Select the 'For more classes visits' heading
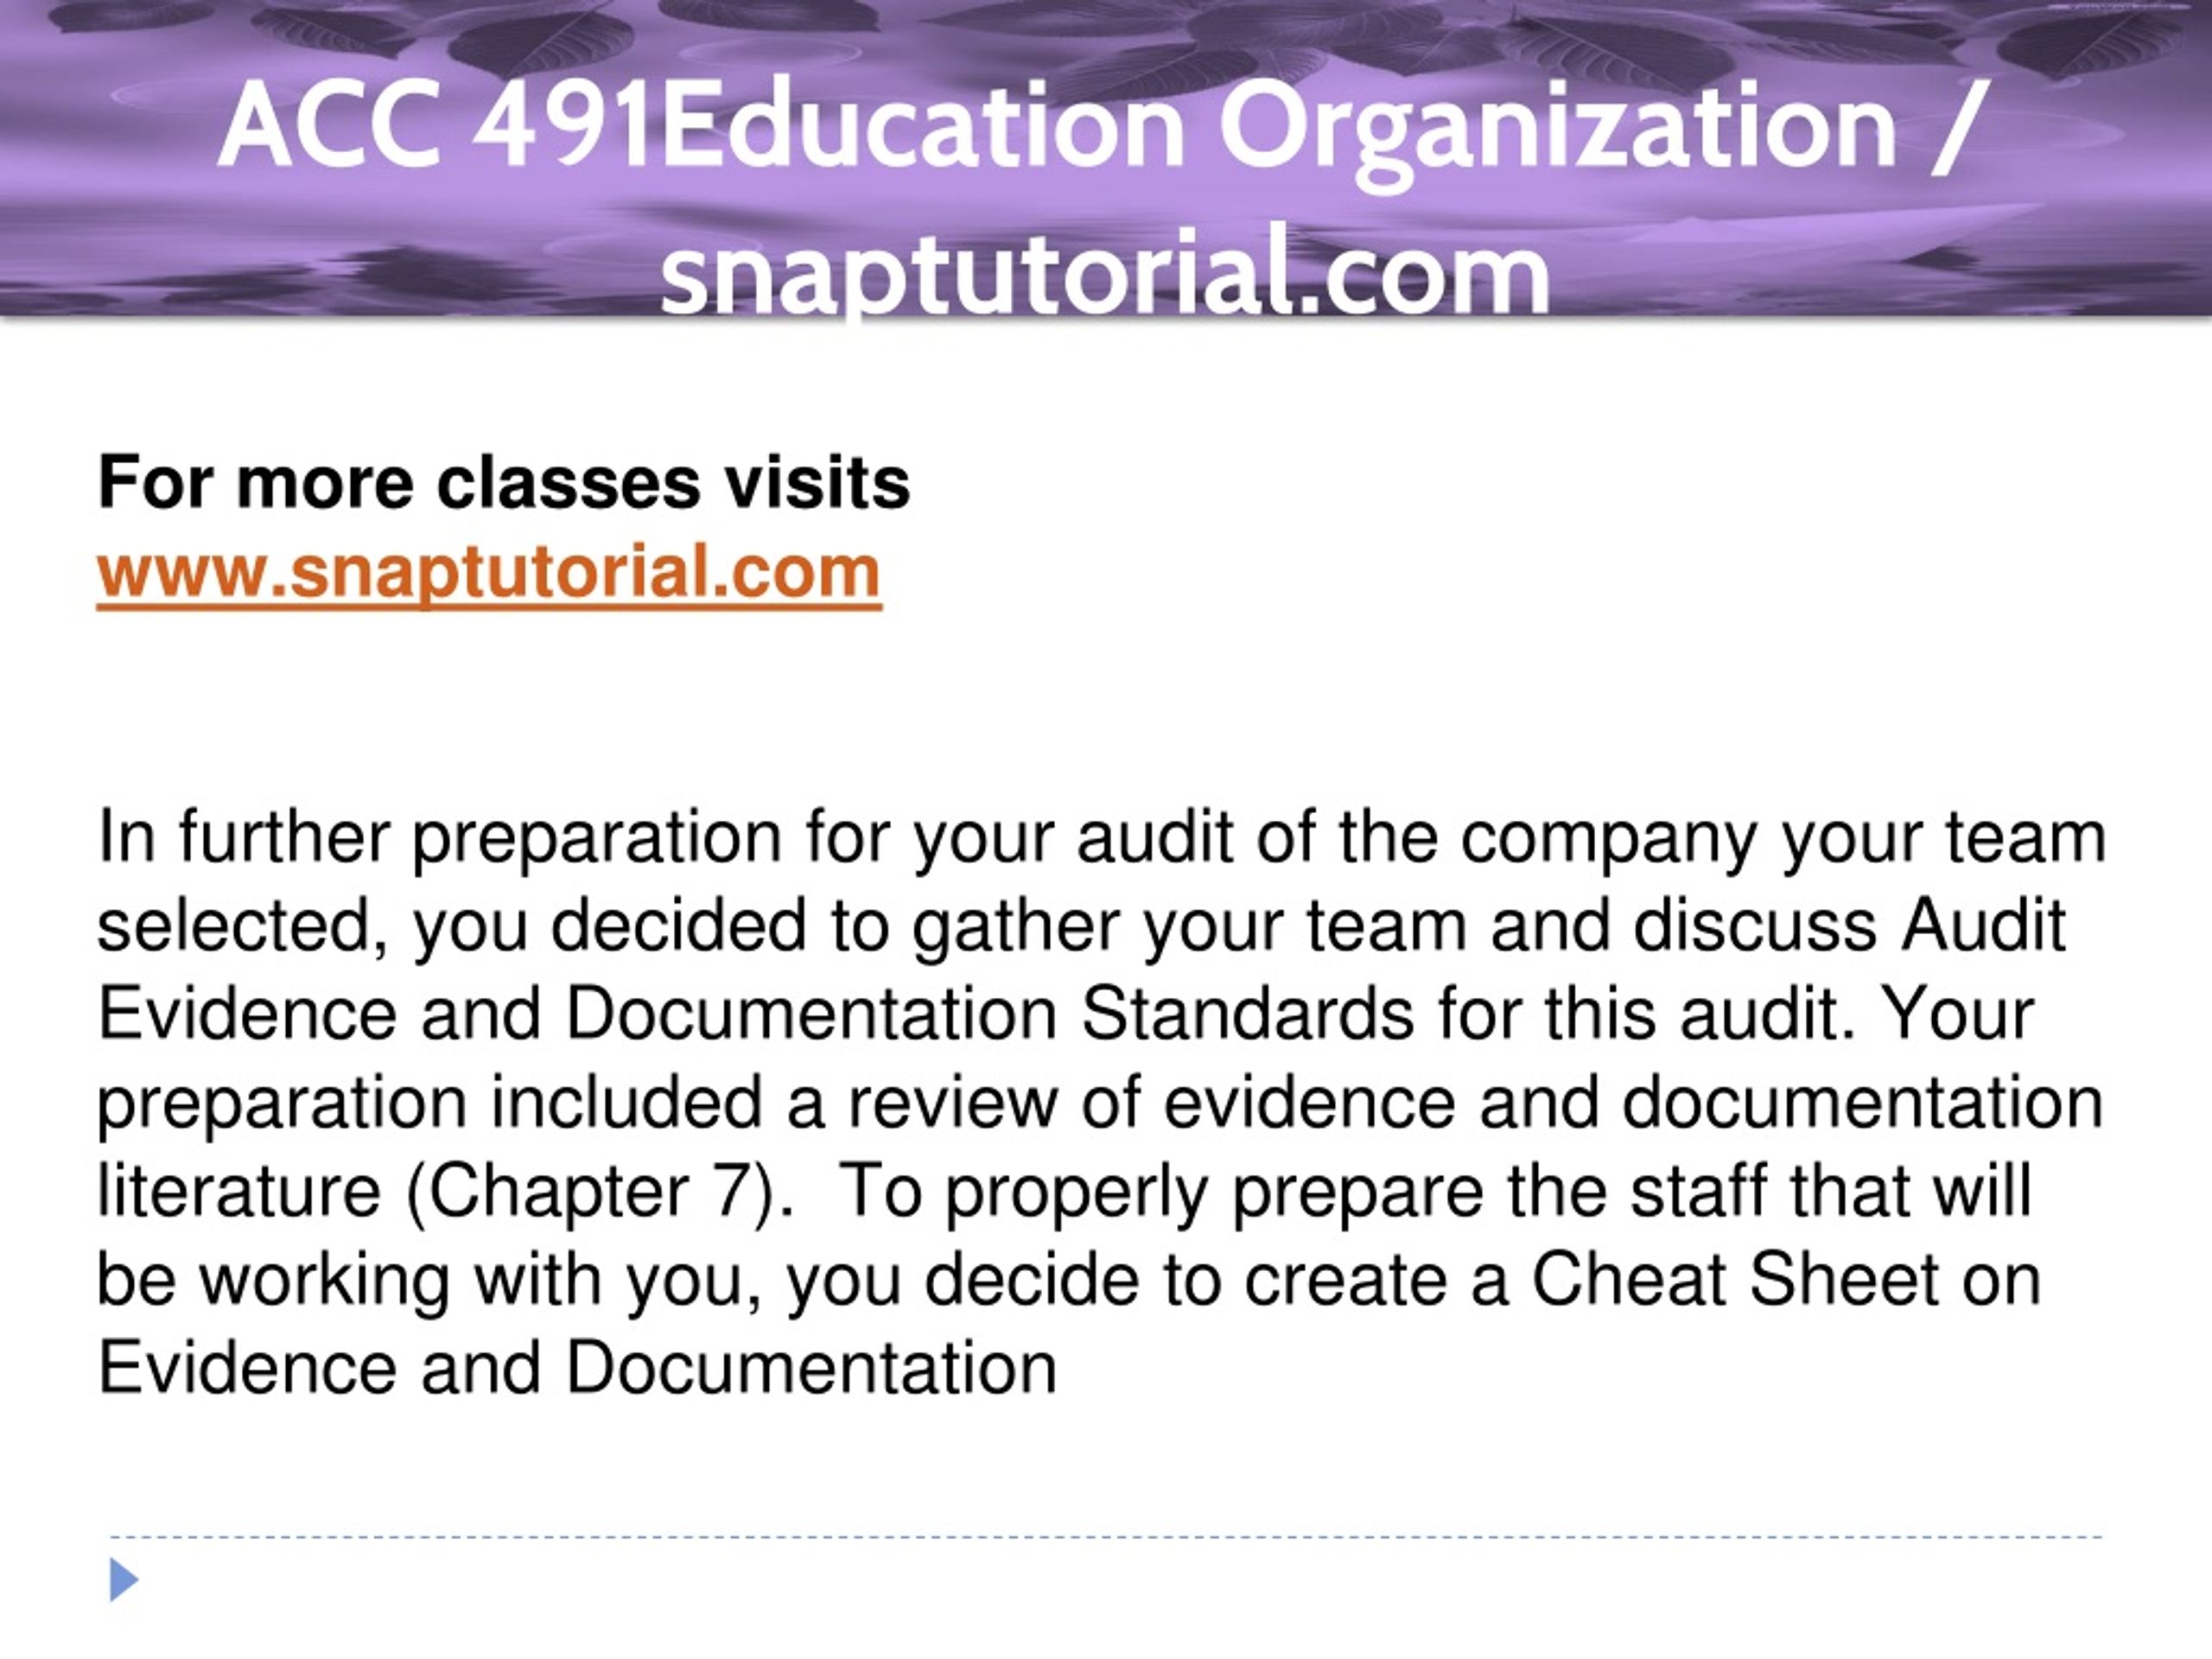 coord(504,483)
